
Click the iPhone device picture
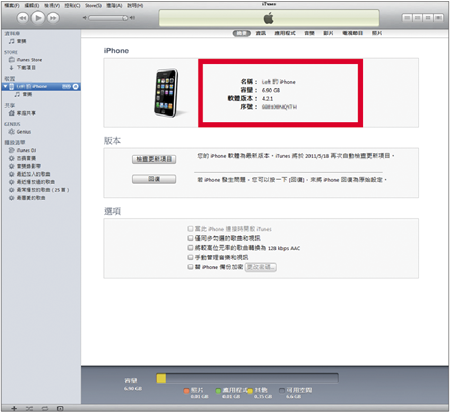pos(166,93)
